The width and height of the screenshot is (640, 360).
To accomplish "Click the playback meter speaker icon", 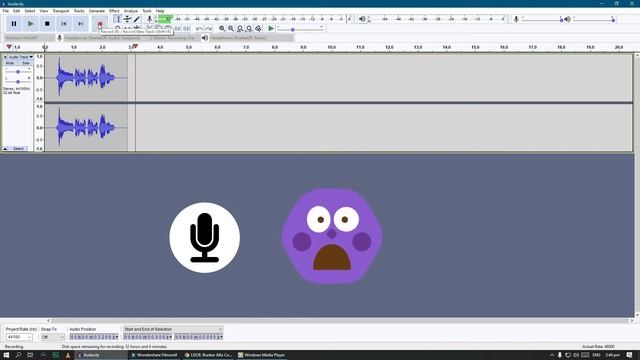I will [362, 19].
